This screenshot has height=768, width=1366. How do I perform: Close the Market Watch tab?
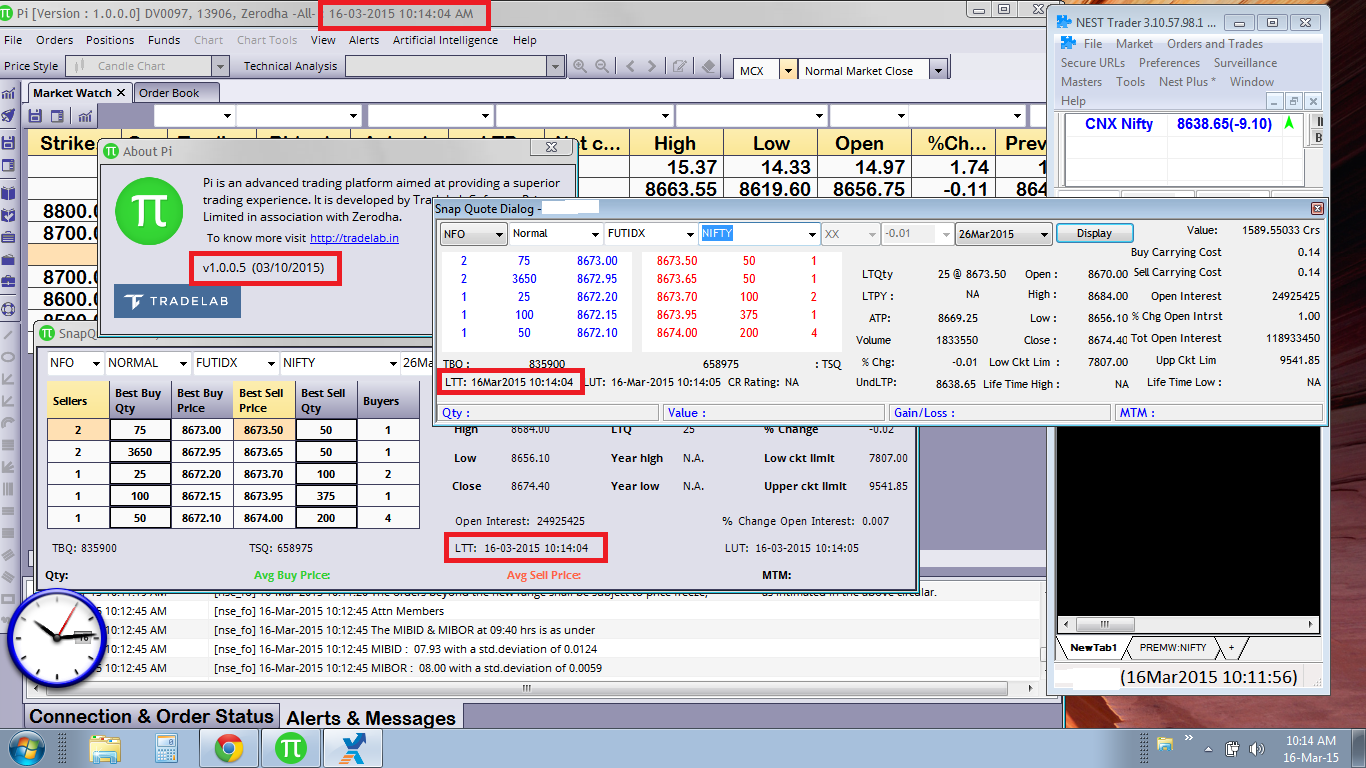pyautogui.click(x=121, y=93)
